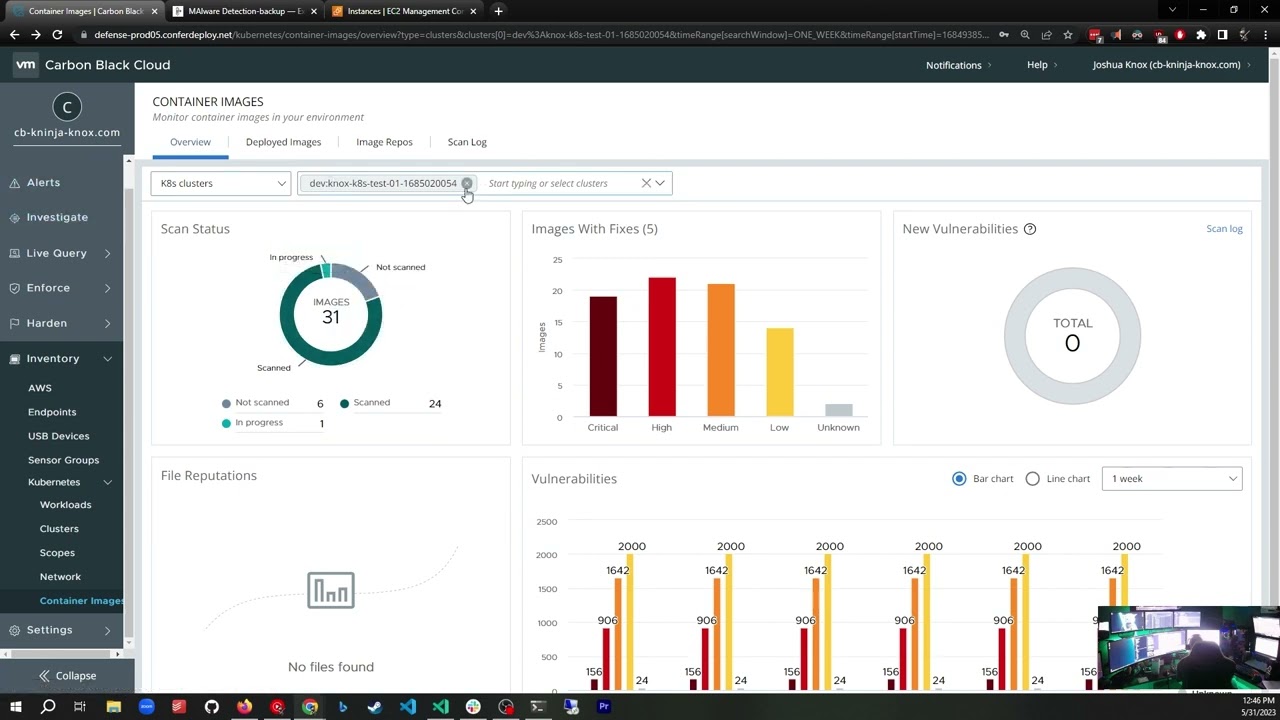
Task: Click the Alerts bell icon in sidebar
Action: click(15, 183)
